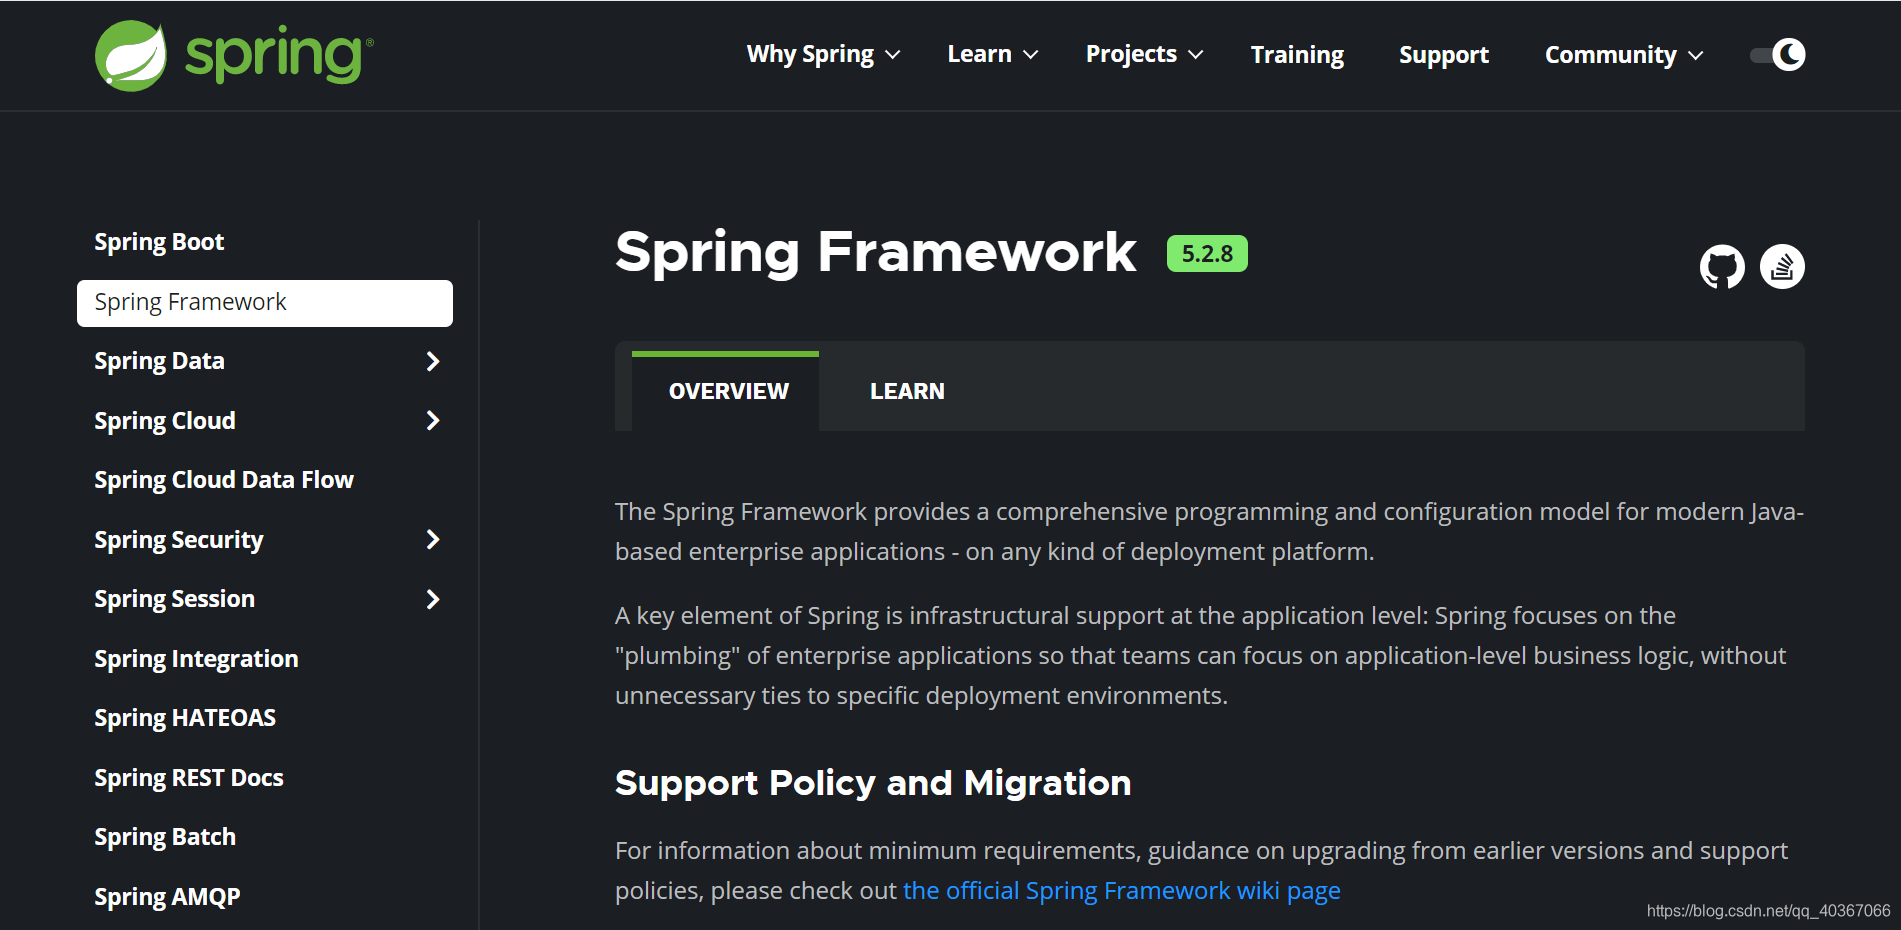Expand the Spring Data submenu chevron

click(x=433, y=362)
